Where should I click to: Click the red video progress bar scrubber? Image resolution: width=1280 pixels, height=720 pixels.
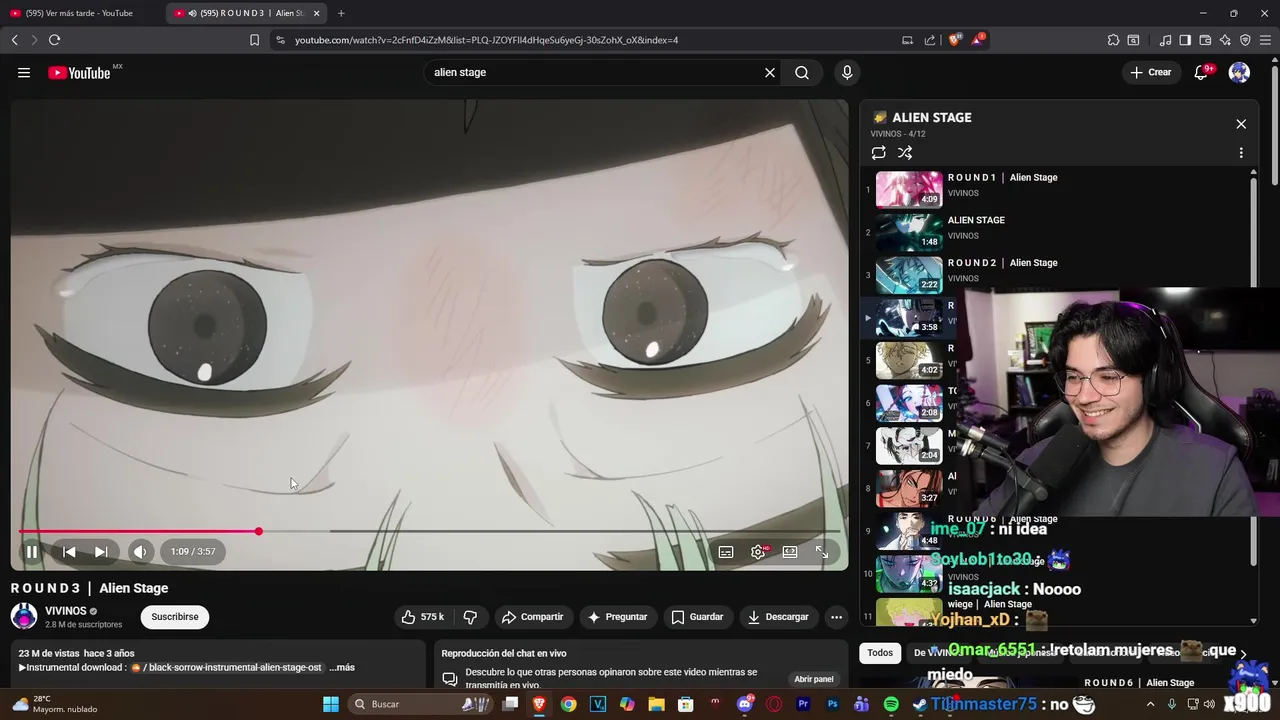click(258, 531)
